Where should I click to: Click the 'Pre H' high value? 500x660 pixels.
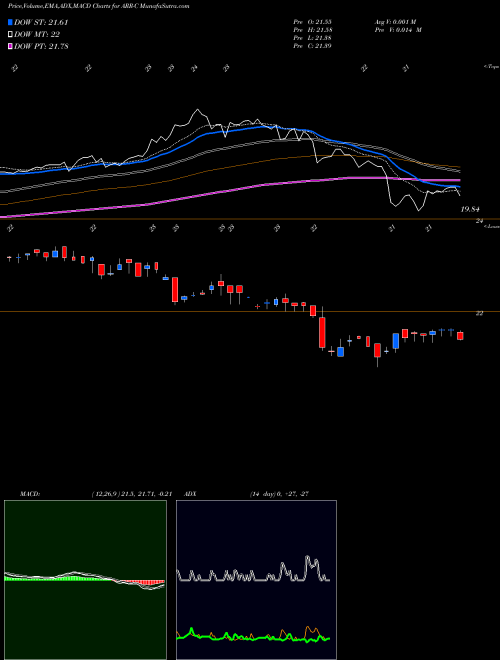[312, 30]
